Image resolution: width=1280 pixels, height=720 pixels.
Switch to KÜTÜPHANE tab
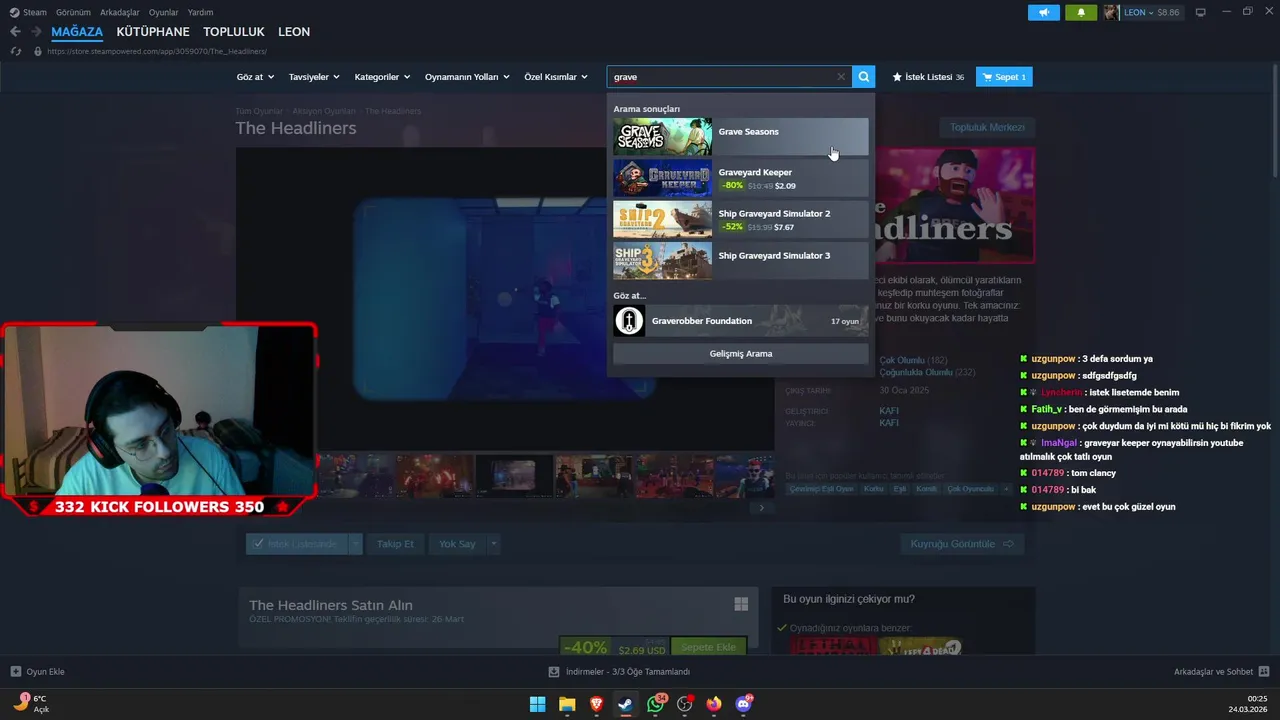coord(153,32)
